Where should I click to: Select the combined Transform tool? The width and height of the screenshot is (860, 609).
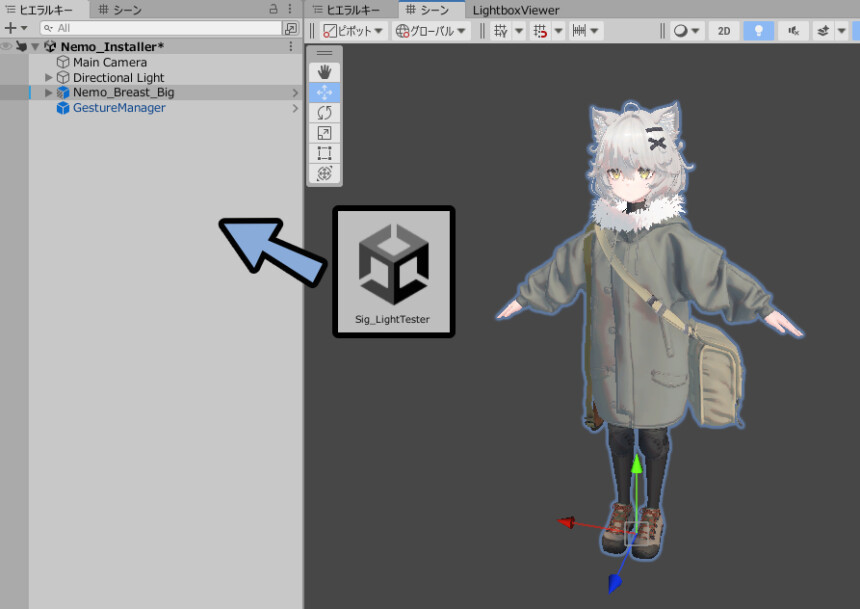click(x=324, y=173)
